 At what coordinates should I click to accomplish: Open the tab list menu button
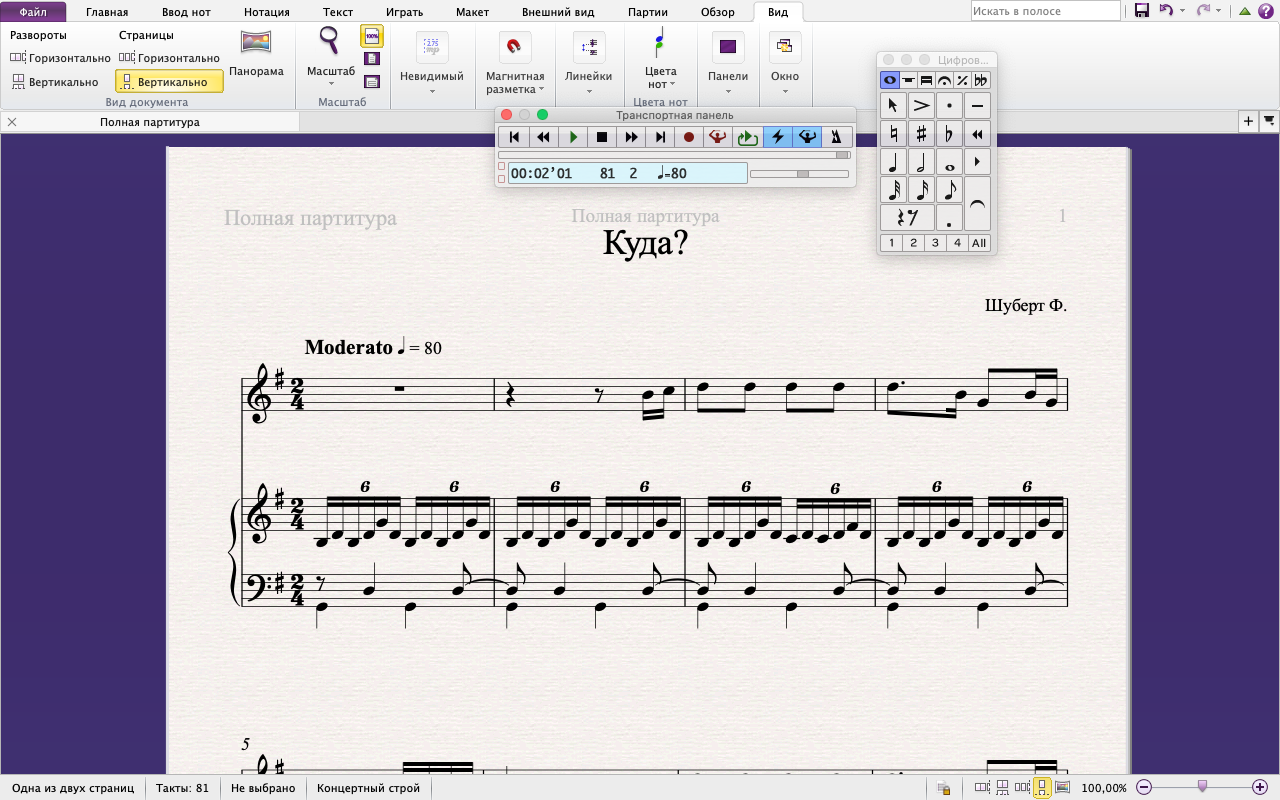1268,121
